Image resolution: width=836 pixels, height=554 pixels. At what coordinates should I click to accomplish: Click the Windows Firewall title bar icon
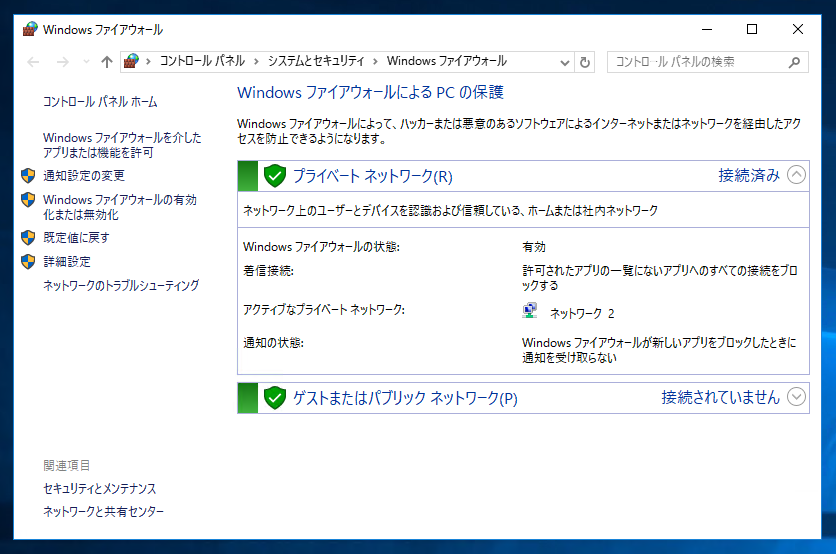(30, 29)
